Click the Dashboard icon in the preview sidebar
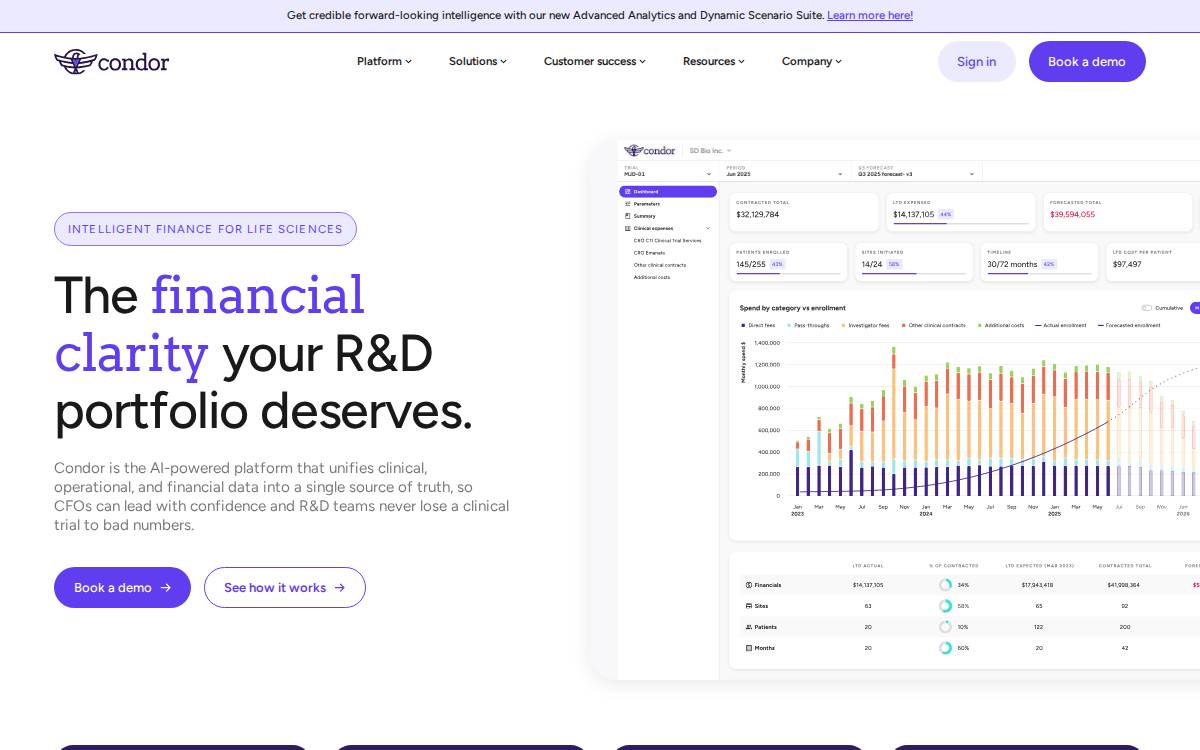Viewport: 1200px width, 750px height. pyautogui.click(x=627, y=191)
